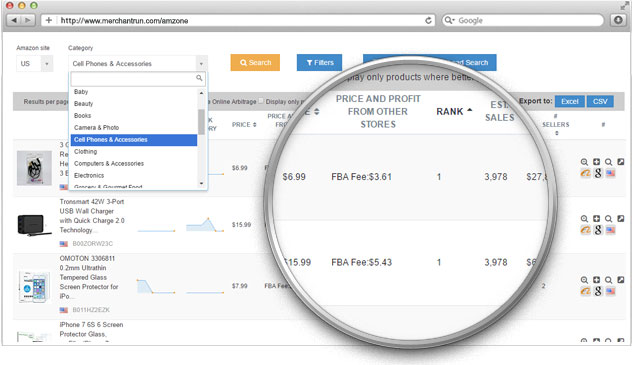Select Baby from category list
Screen dimensions: 635x365
coord(134,92)
